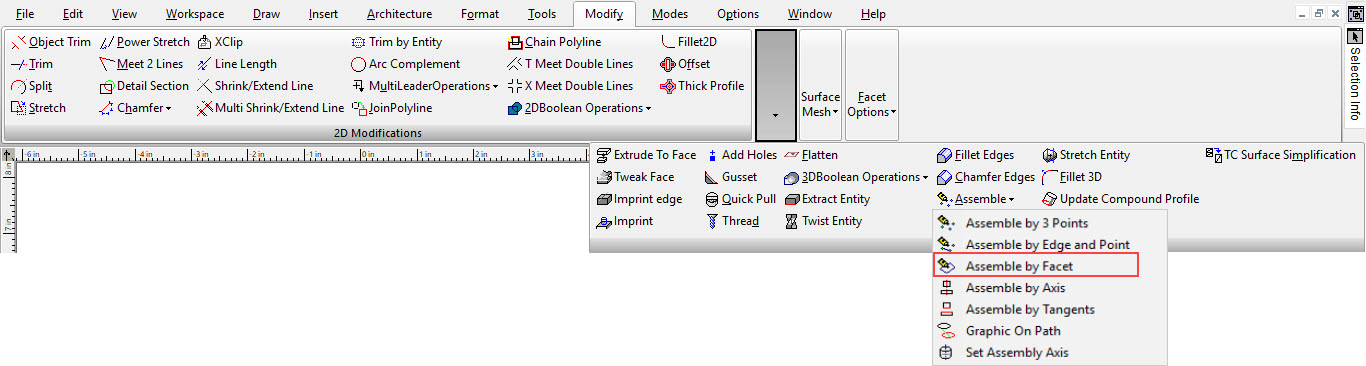Click the gray 3D modifications dropdown button
Viewport: 1366px width, 366px height.
(x=776, y=85)
